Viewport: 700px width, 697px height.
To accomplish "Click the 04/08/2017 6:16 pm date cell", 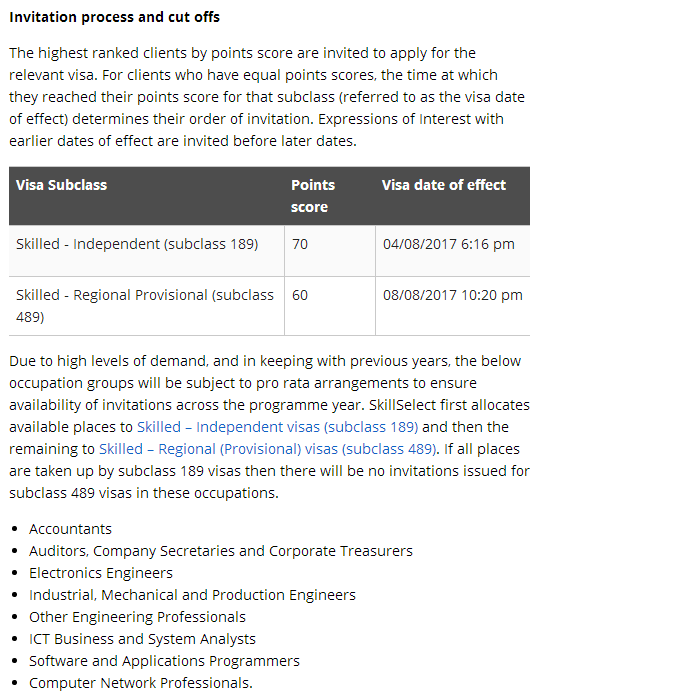I will [449, 244].
